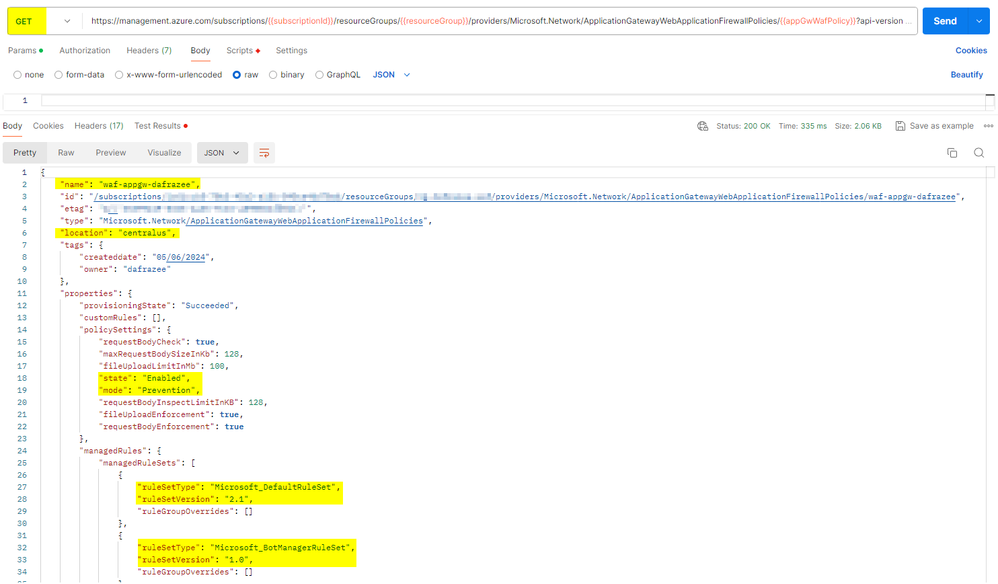Select the none body type radio
The width and height of the screenshot is (998, 584).
coord(18,74)
